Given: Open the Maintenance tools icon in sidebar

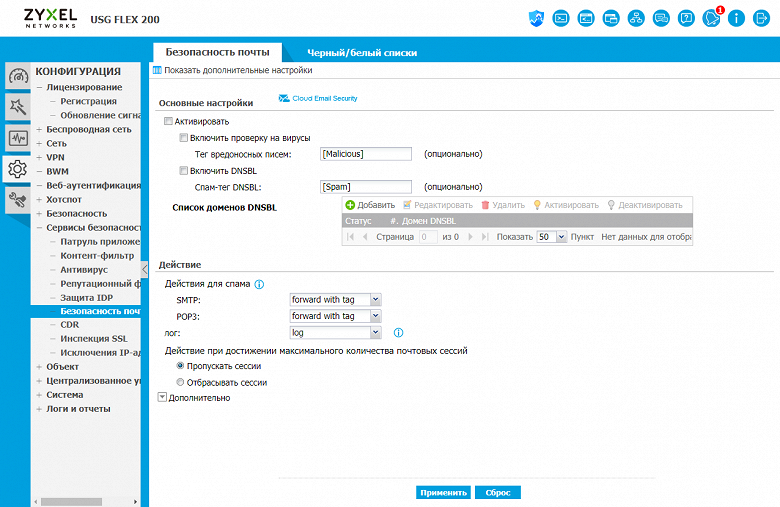Looking at the screenshot, I should 18,200.
